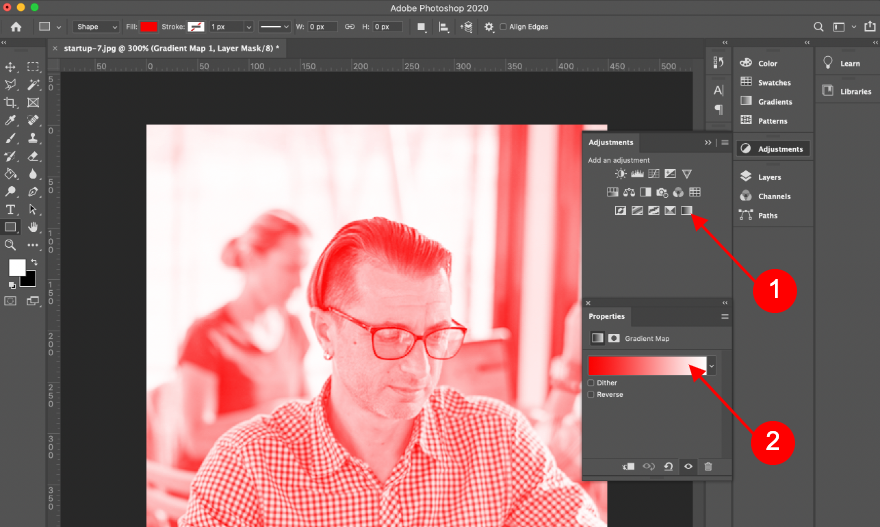This screenshot has width=880, height=527.
Task: Enable the Dither checkbox
Action: (x=591, y=383)
